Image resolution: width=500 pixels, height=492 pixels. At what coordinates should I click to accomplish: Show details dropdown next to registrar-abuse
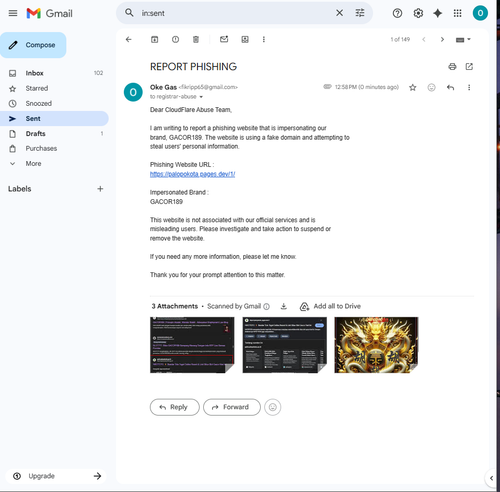(201, 97)
